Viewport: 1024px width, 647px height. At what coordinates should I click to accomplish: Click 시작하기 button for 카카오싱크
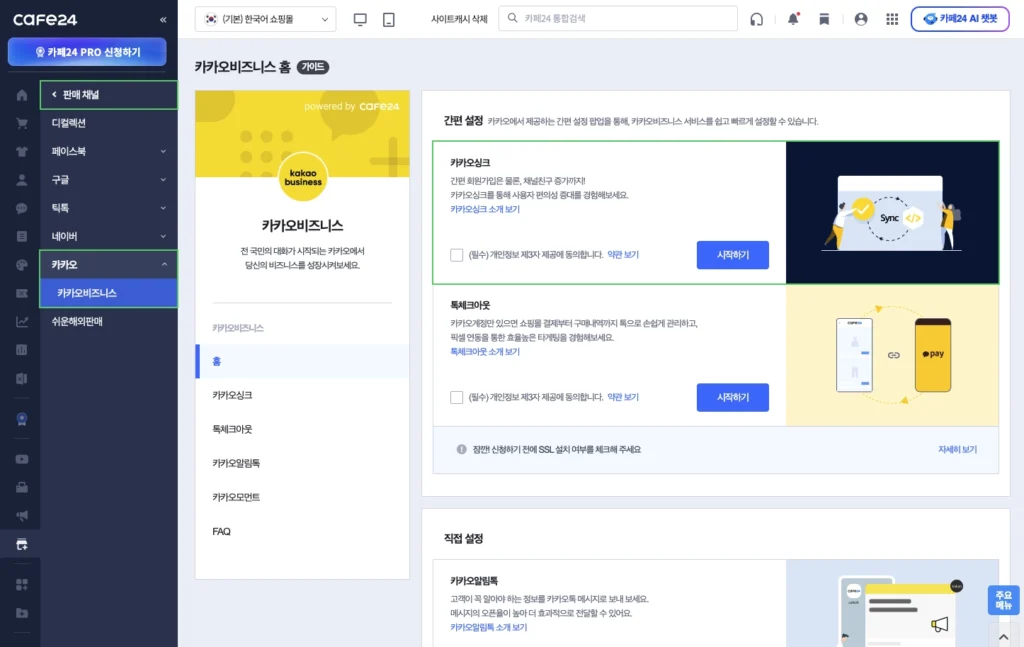[x=732, y=255]
